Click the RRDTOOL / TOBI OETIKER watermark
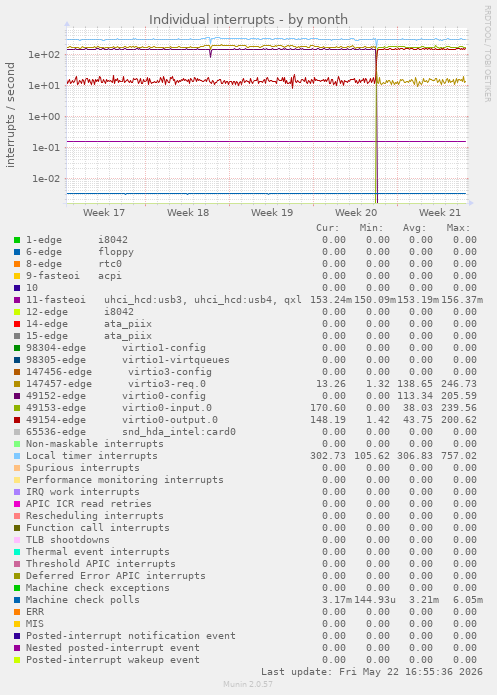Viewport: 497px width, 695px height. 487,54
